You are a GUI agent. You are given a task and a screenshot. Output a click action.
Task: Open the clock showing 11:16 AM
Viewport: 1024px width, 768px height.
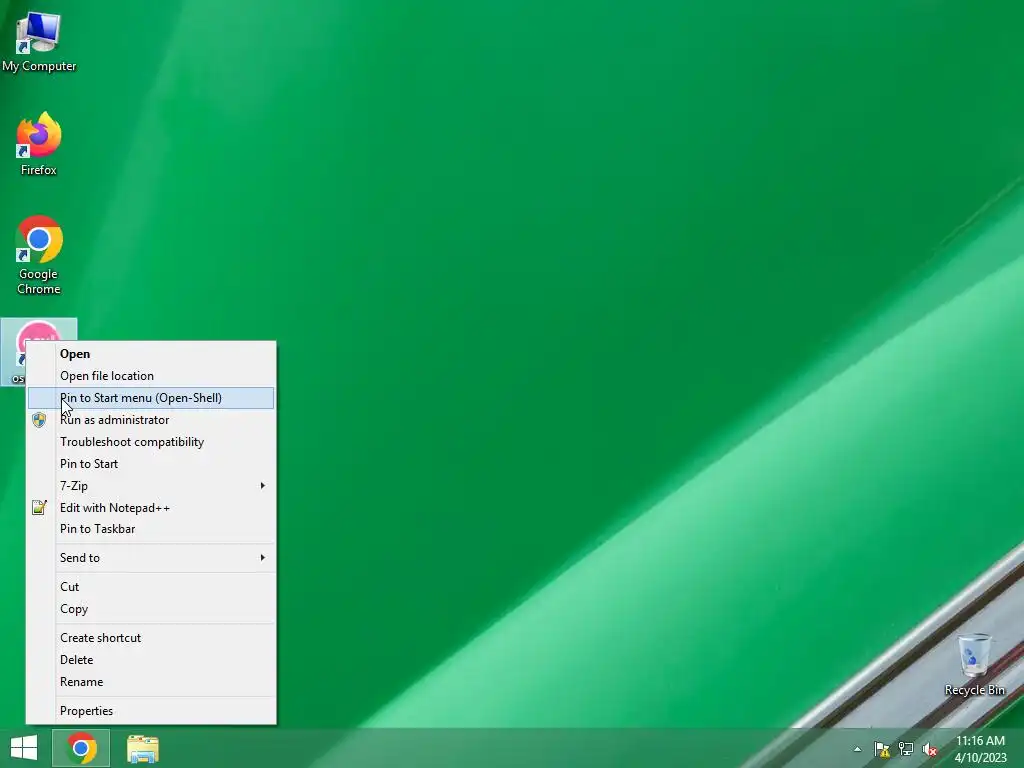point(980,748)
